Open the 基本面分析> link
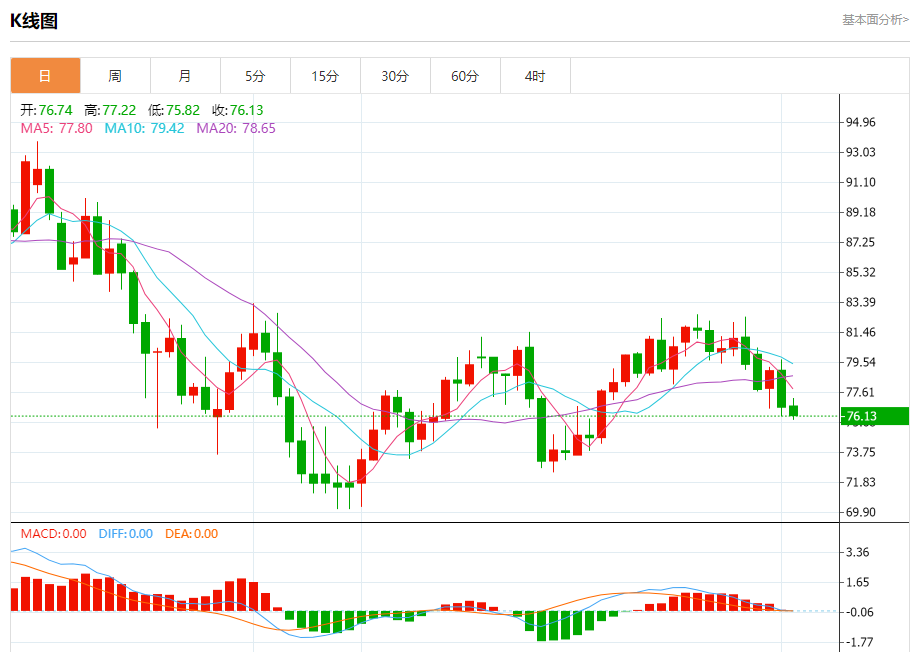Screen dimensions: 912x652 [x=875, y=20]
